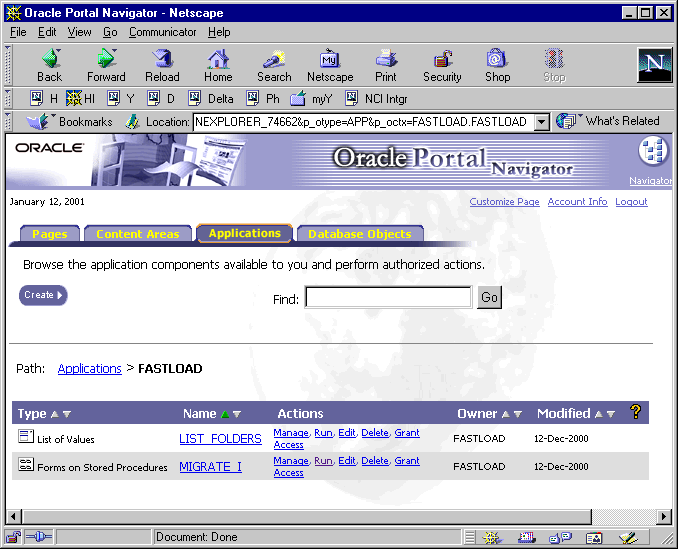Open the Security padlock icon
This screenshot has width=678, height=549.
tap(442, 60)
